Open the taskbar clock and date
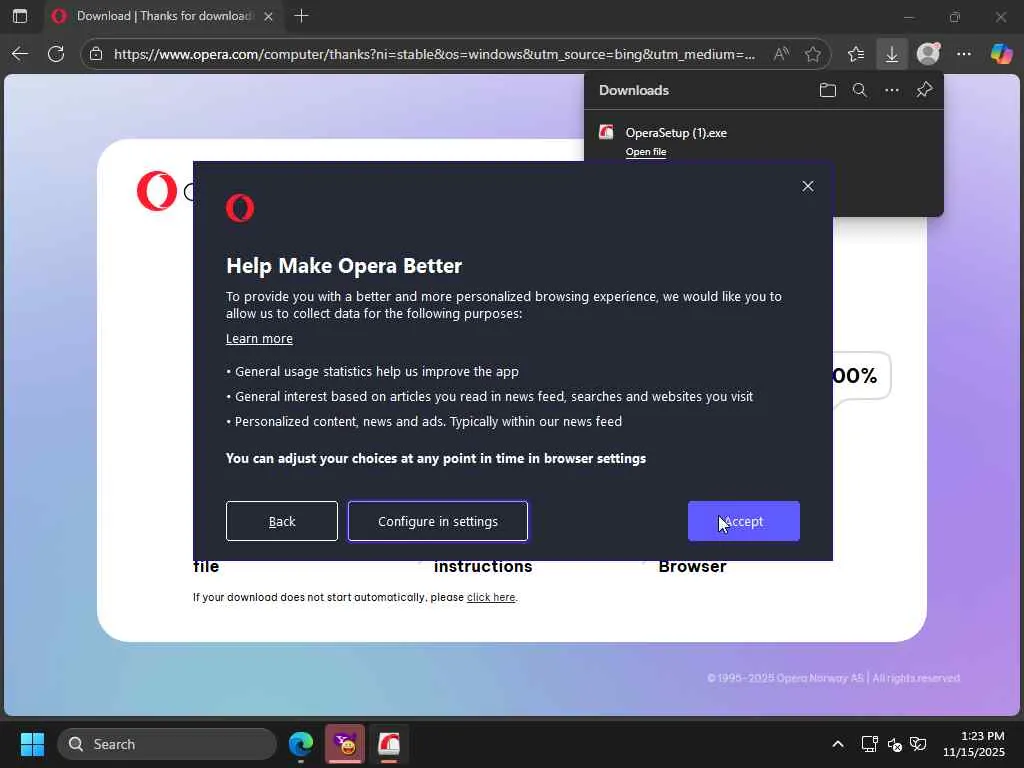Image resolution: width=1024 pixels, height=768 pixels. tap(973, 744)
